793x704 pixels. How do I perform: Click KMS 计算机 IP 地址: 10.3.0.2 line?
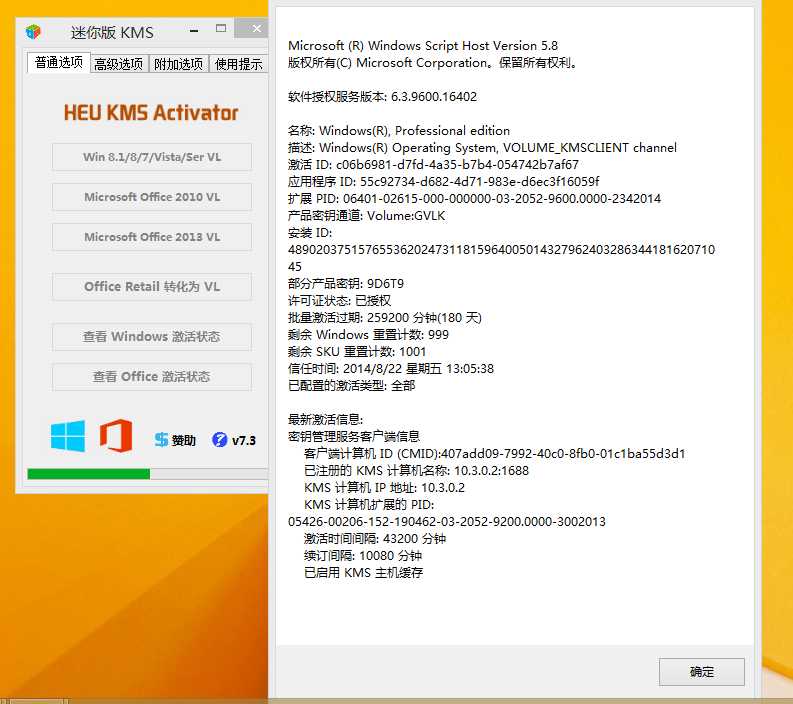[384, 488]
